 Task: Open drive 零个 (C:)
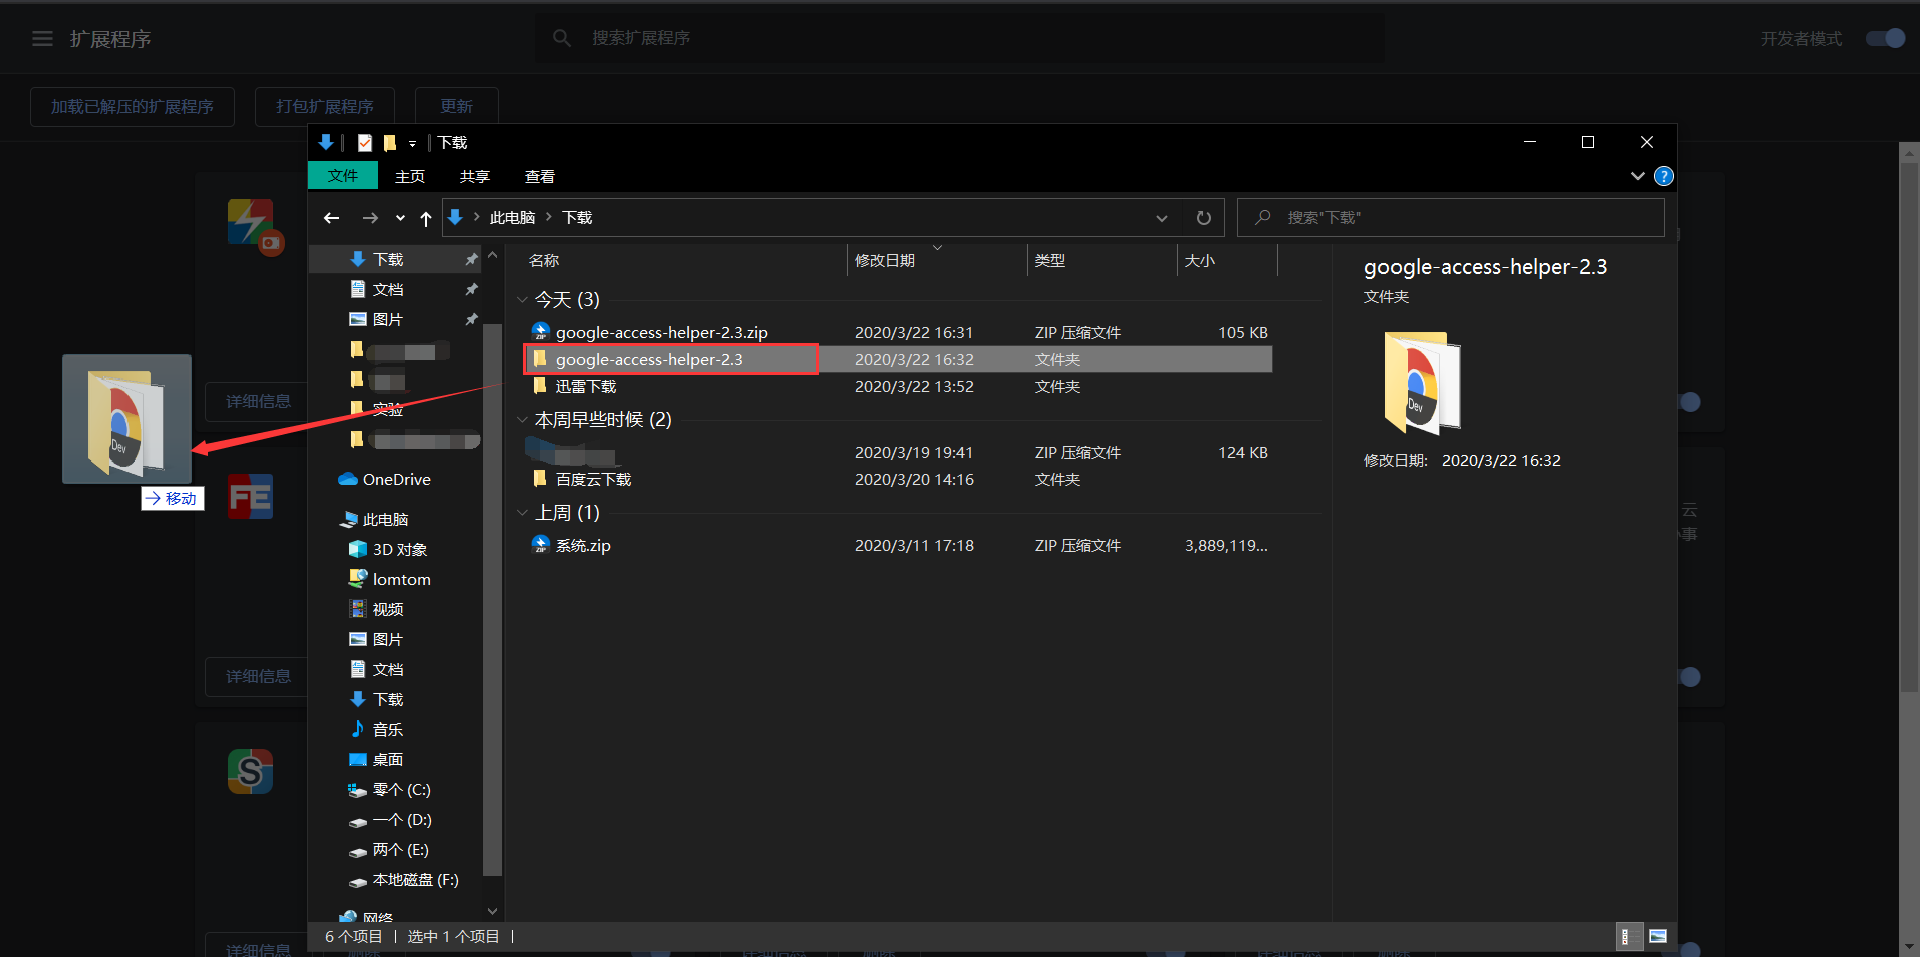click(x=401, y=789)
